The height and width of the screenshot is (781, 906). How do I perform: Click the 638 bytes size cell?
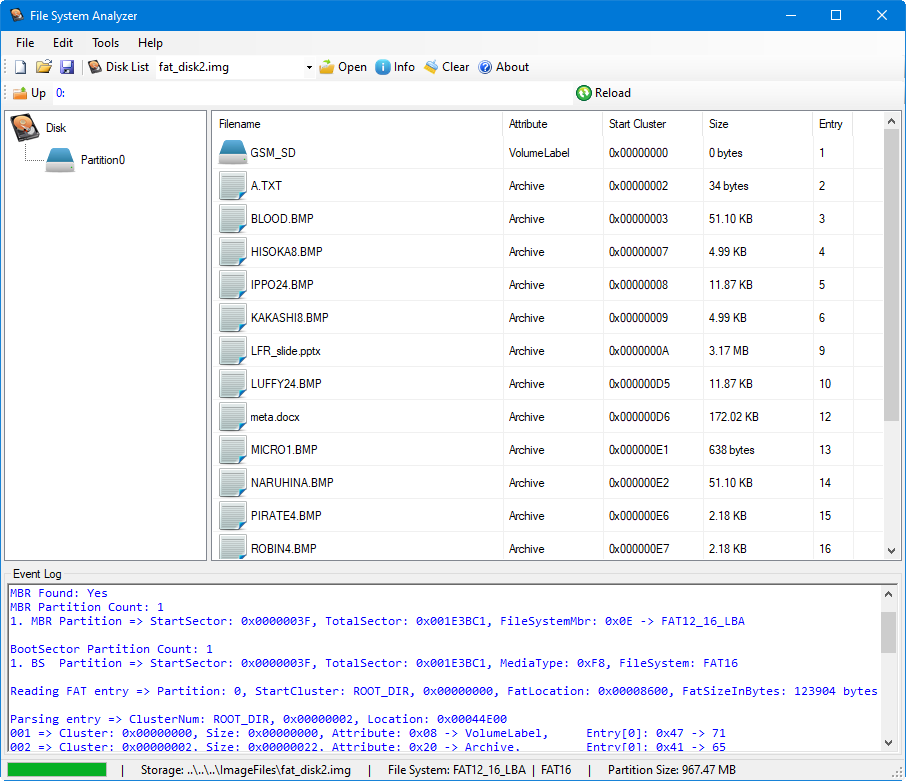point(732,450)
